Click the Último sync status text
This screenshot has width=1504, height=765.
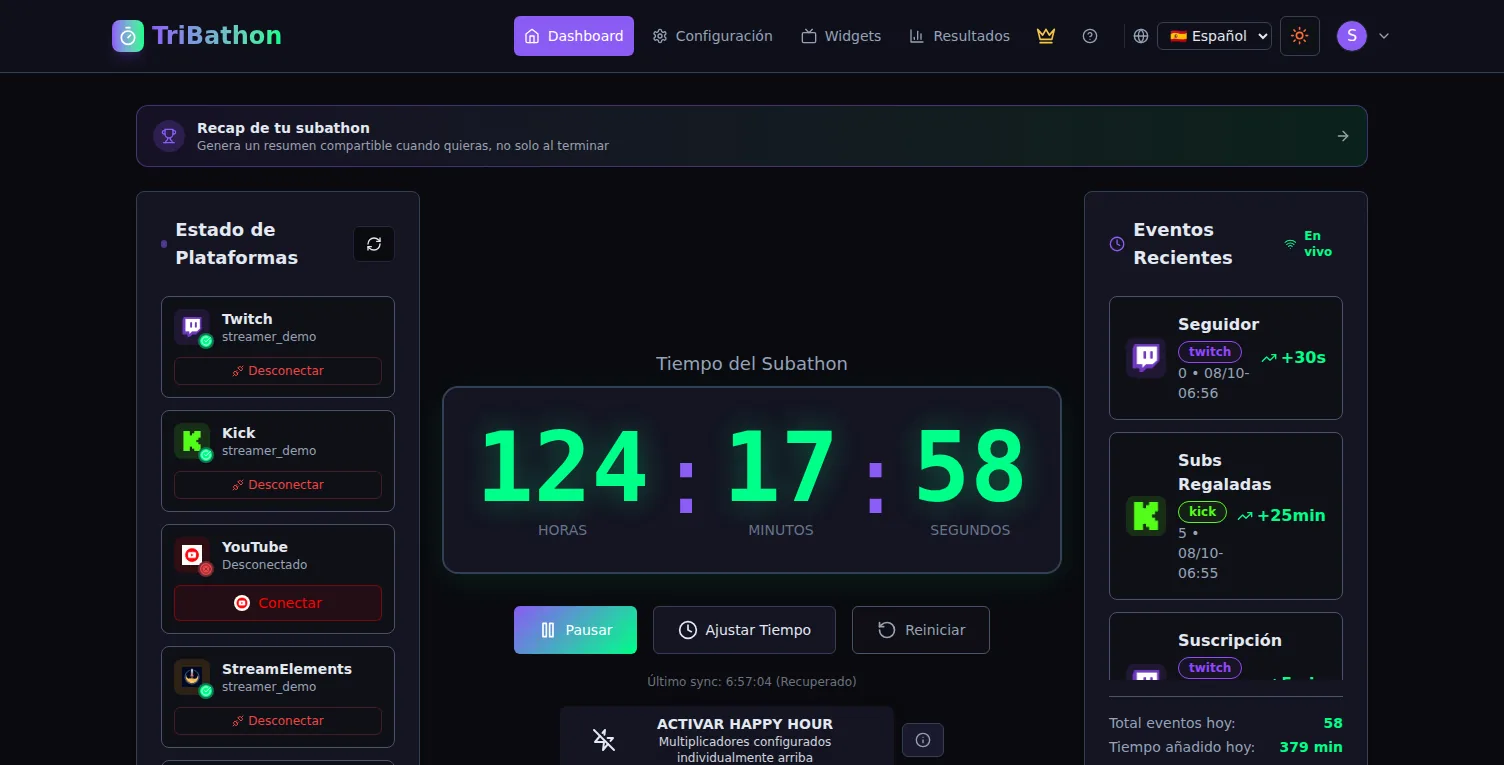click(x=752, y=682)
